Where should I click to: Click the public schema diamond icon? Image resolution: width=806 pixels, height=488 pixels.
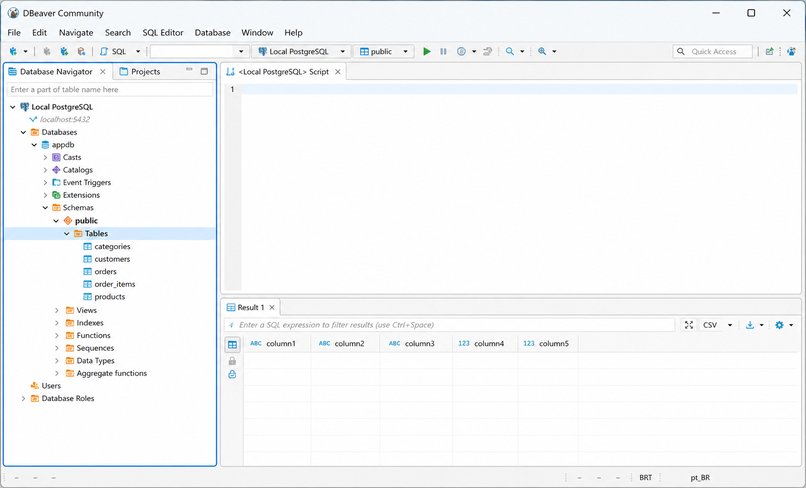(68, 221)
